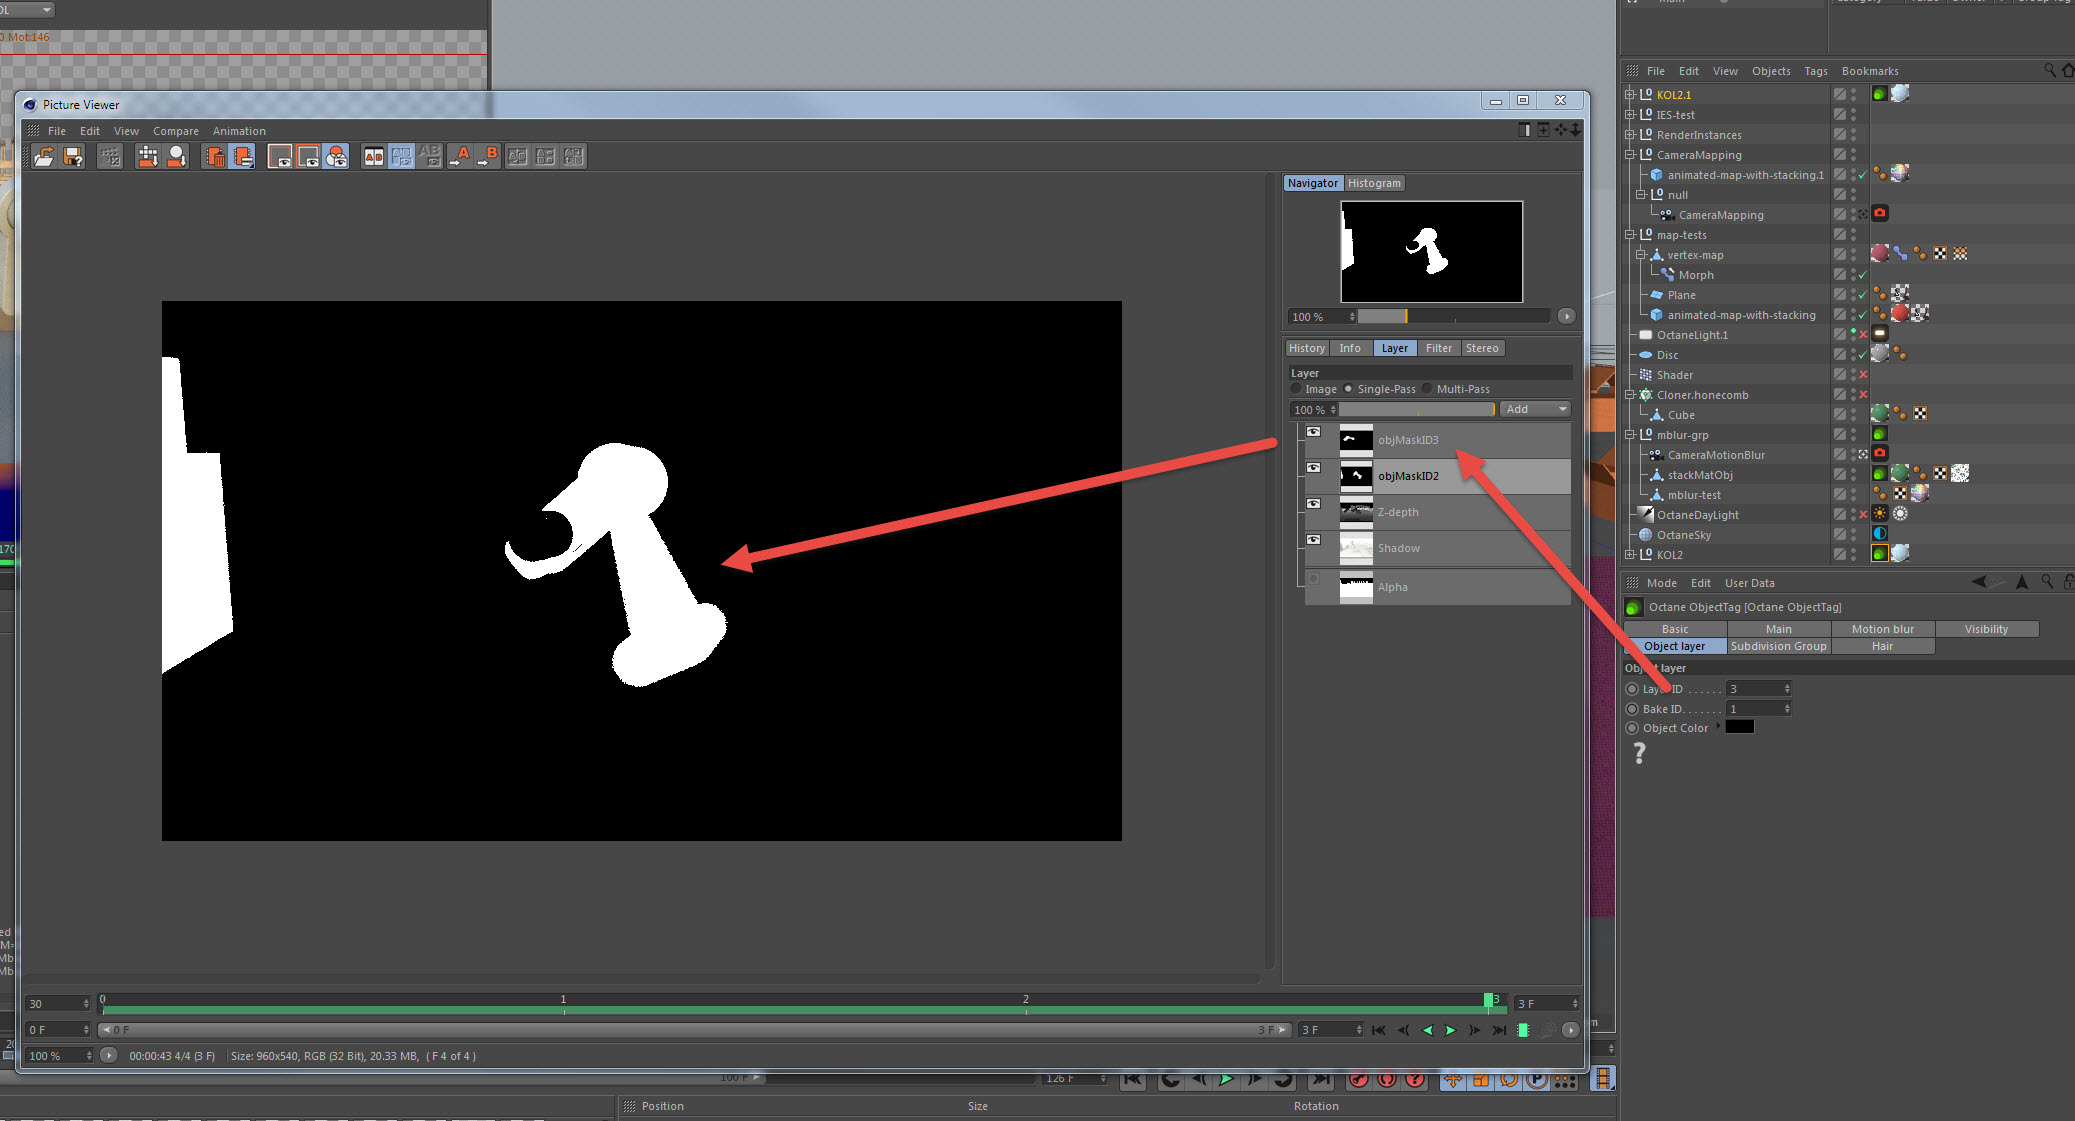Click the RGB channels display icon
This screenshot has height=1121, width=2075.
tap(336, 156)
